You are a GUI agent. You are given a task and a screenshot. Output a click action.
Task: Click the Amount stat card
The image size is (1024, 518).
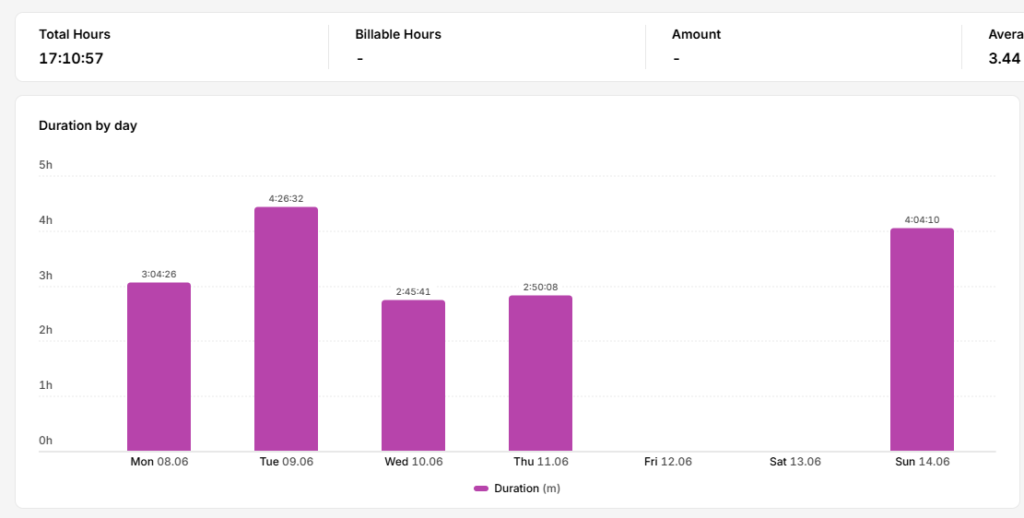[803, 47]
